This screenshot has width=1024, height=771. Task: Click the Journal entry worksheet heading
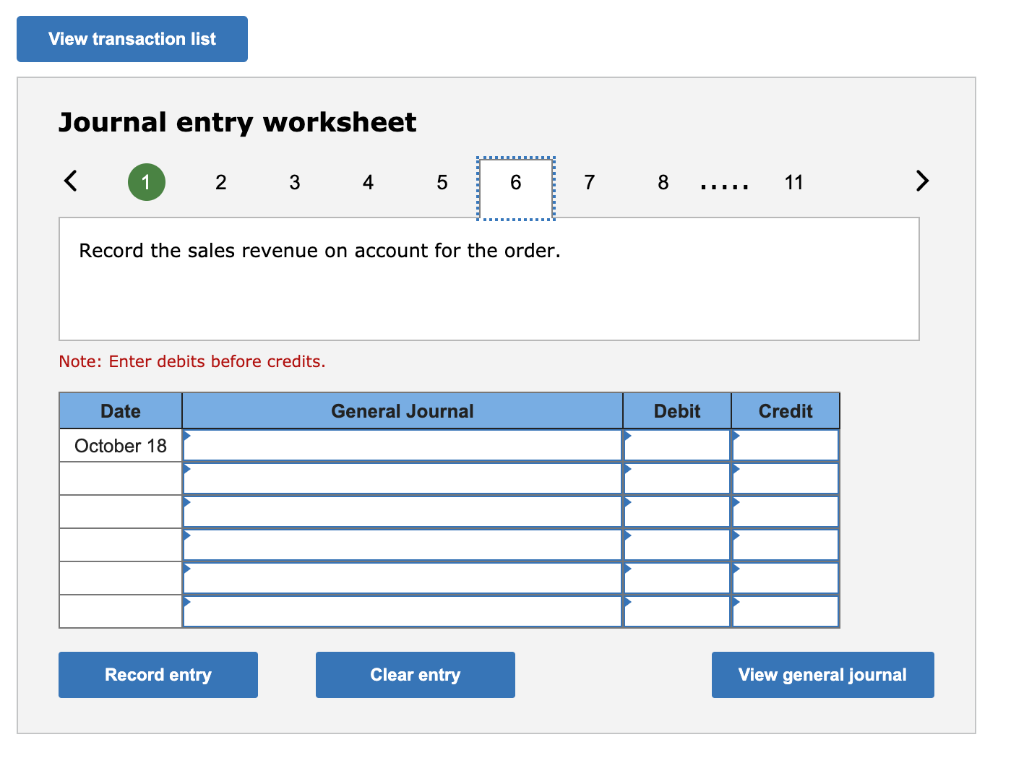[237, 123]
